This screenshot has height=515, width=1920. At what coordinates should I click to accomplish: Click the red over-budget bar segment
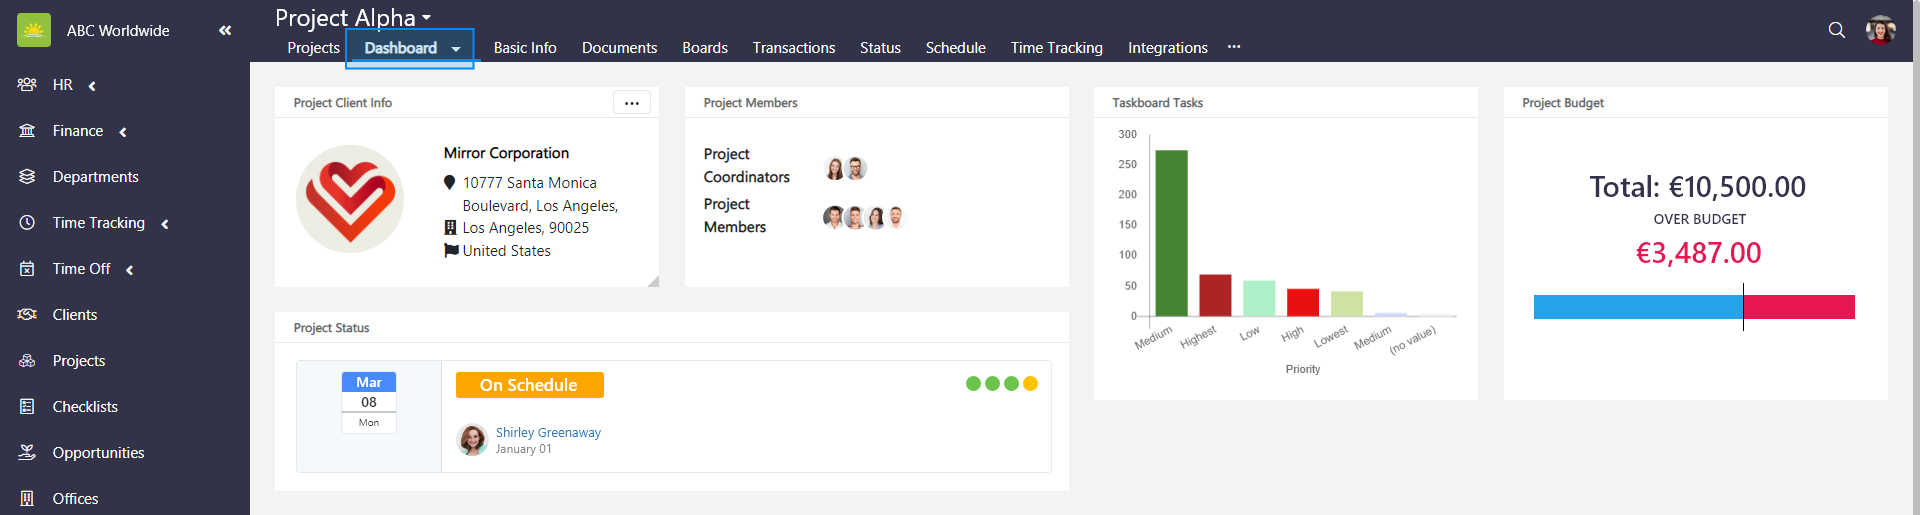click(x=1798, y=307)
